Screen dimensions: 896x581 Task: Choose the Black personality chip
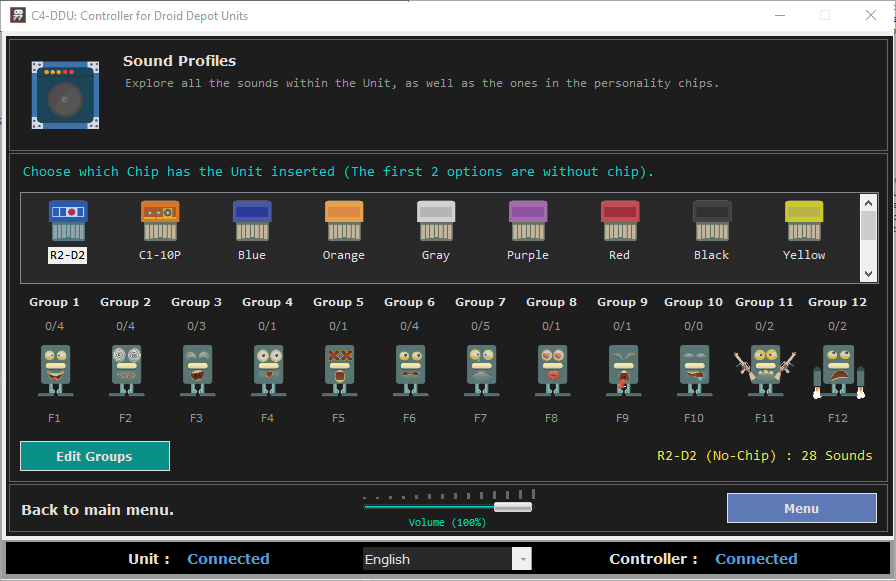(712, 220)
